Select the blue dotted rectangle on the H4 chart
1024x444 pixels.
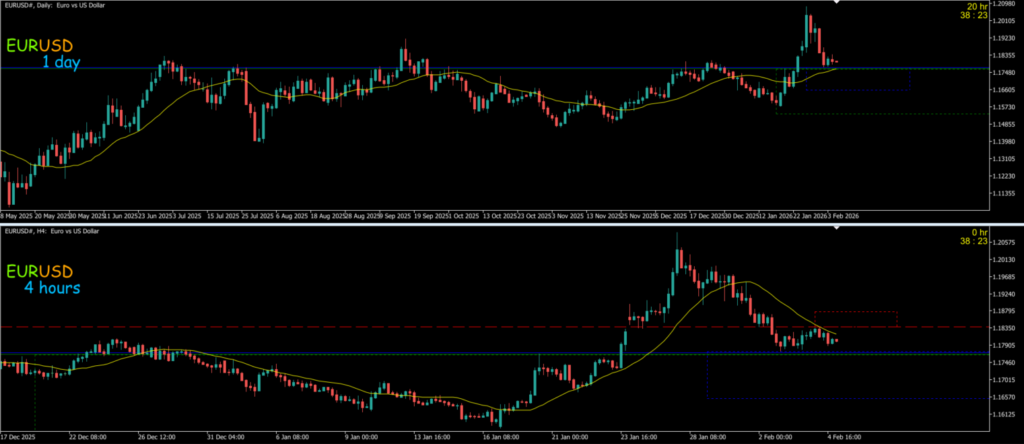707,380
